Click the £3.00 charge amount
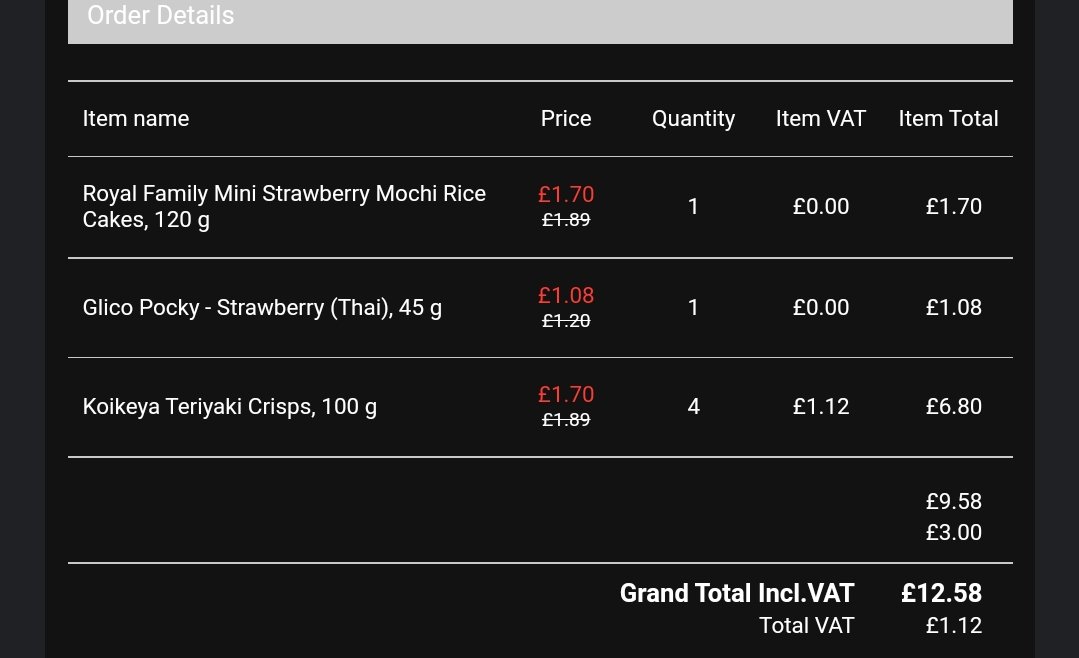 [954, 533]
